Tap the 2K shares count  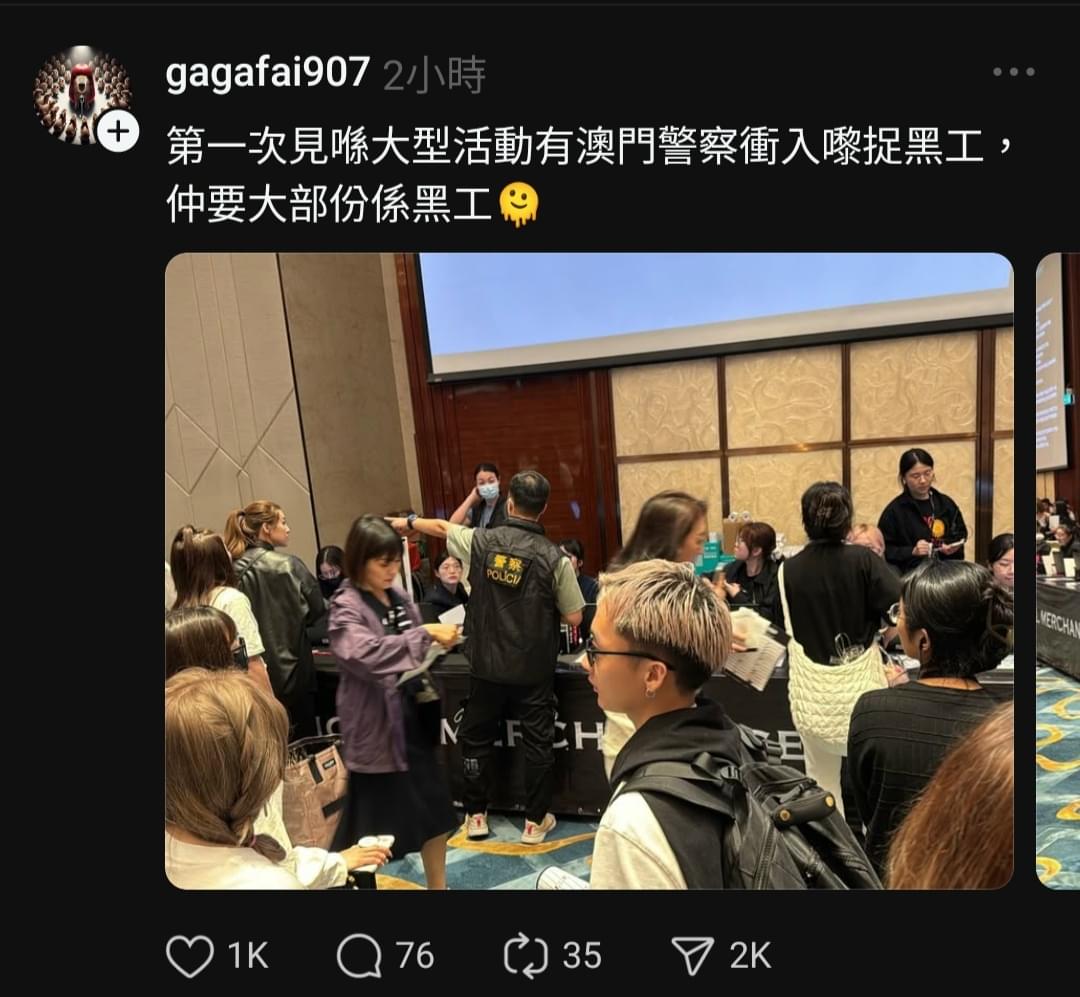coord(749,956)
